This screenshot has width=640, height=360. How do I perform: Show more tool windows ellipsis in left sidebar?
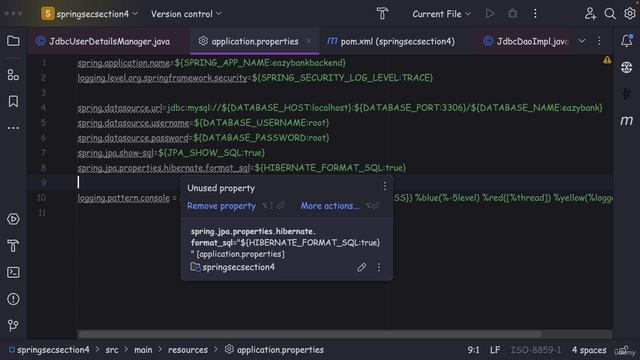(13, 128)
